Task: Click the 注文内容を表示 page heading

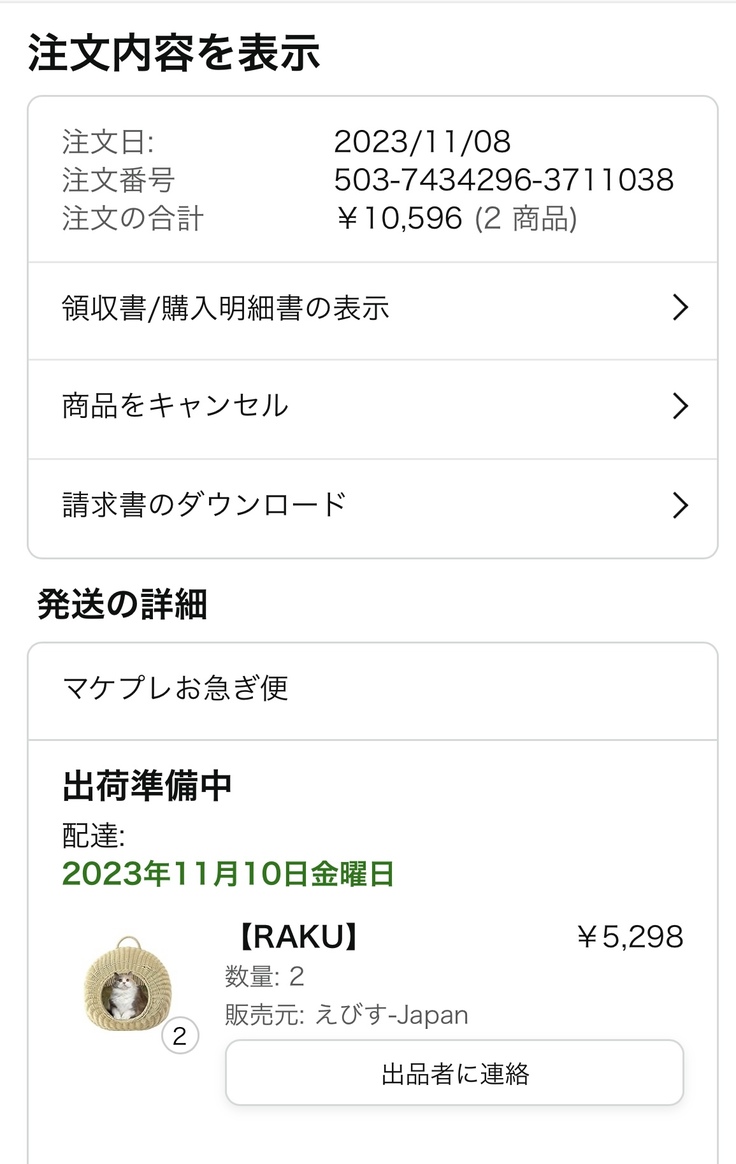Action: [174, 53]
